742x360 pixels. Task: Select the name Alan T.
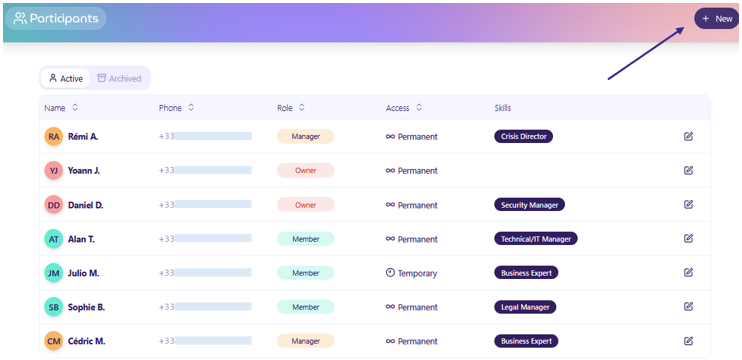(x=81, y=239)
